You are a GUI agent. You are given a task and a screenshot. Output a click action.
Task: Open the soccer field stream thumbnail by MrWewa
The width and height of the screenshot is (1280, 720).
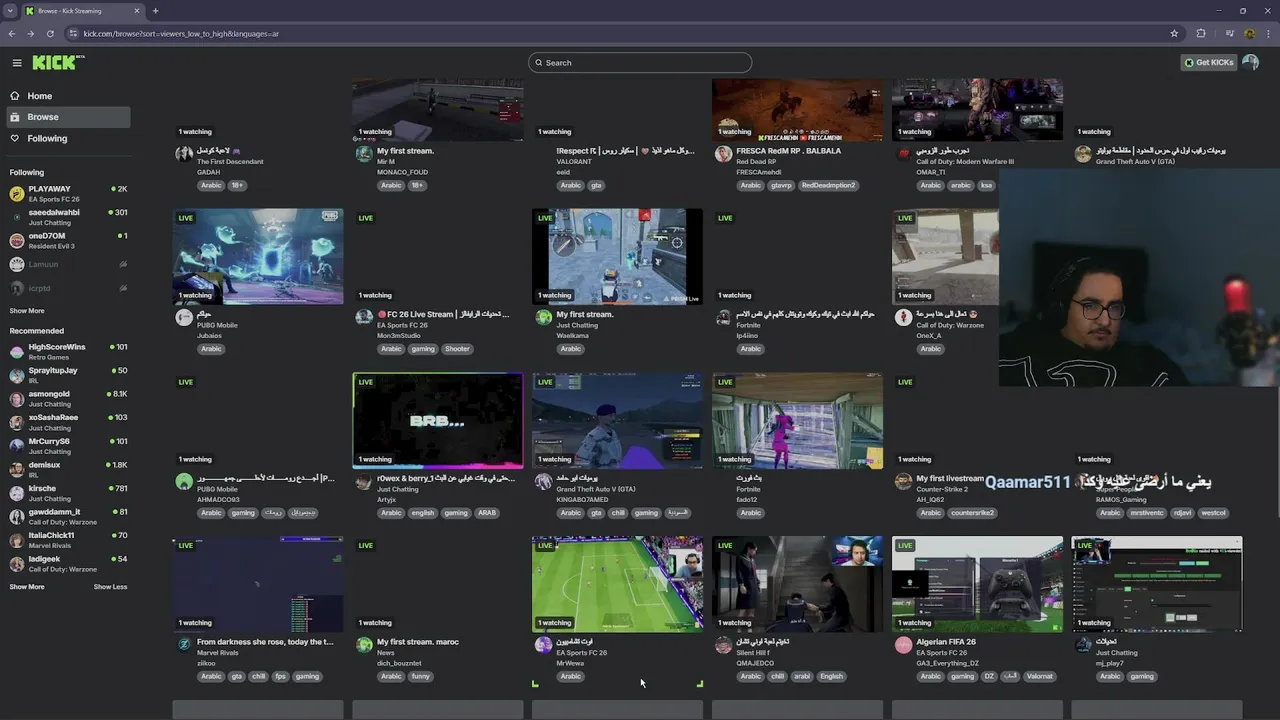coord(617,585)
